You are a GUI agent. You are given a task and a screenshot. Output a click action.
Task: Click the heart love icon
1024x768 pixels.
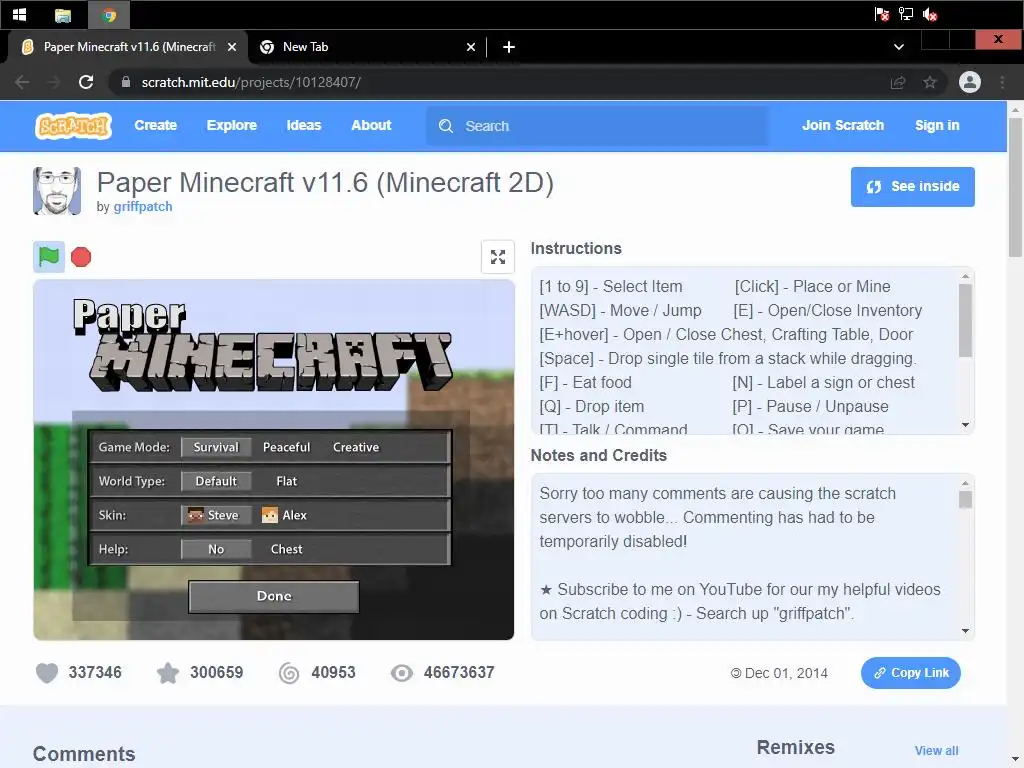(46, 673)
